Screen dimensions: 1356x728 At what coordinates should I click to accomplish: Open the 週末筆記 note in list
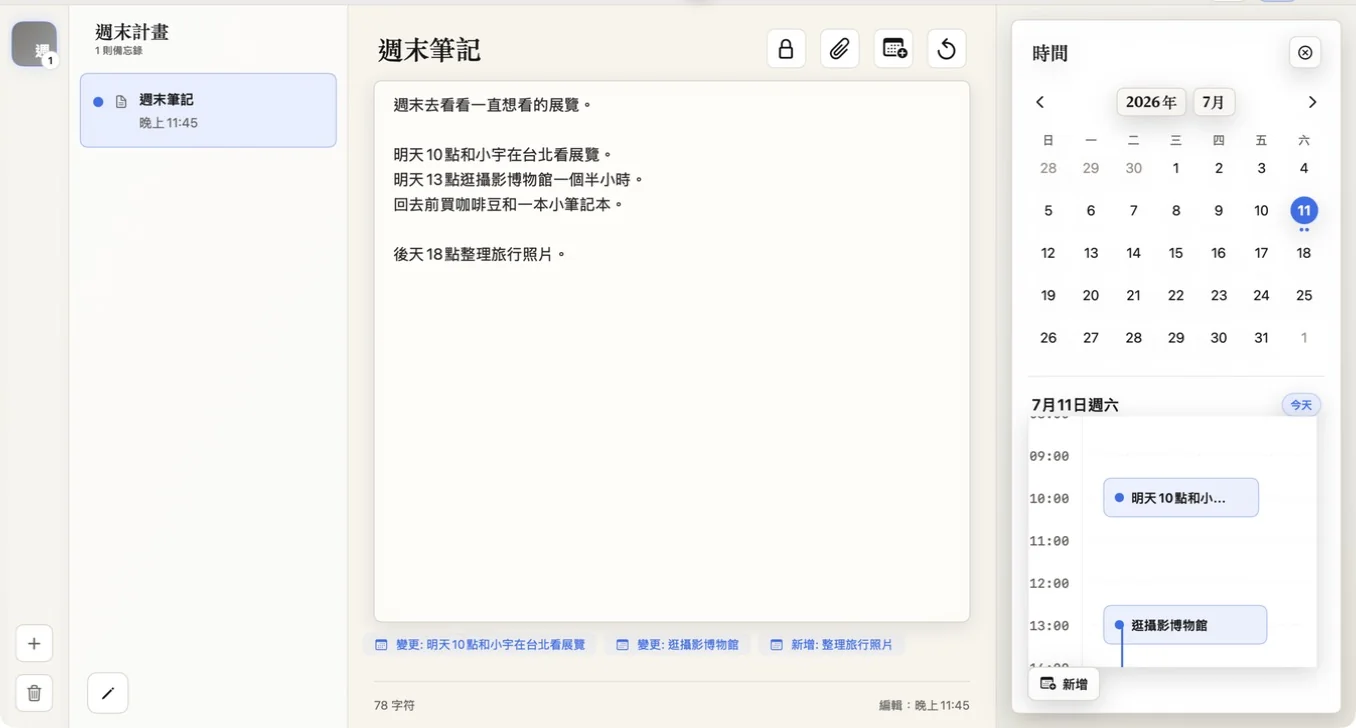[208, 110]
